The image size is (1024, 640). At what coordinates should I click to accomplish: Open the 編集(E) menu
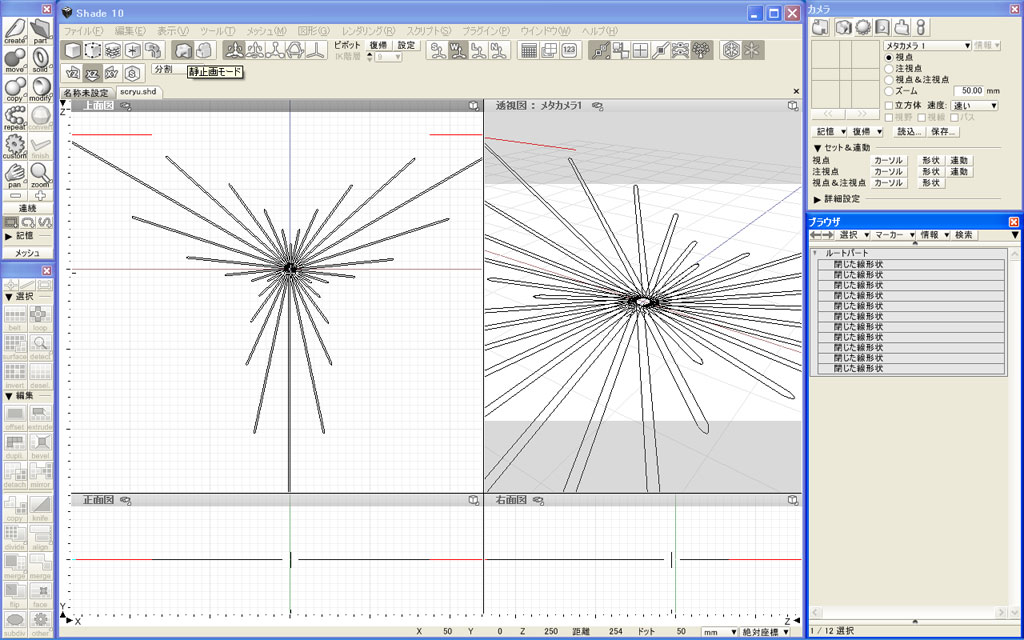[130, 31]
